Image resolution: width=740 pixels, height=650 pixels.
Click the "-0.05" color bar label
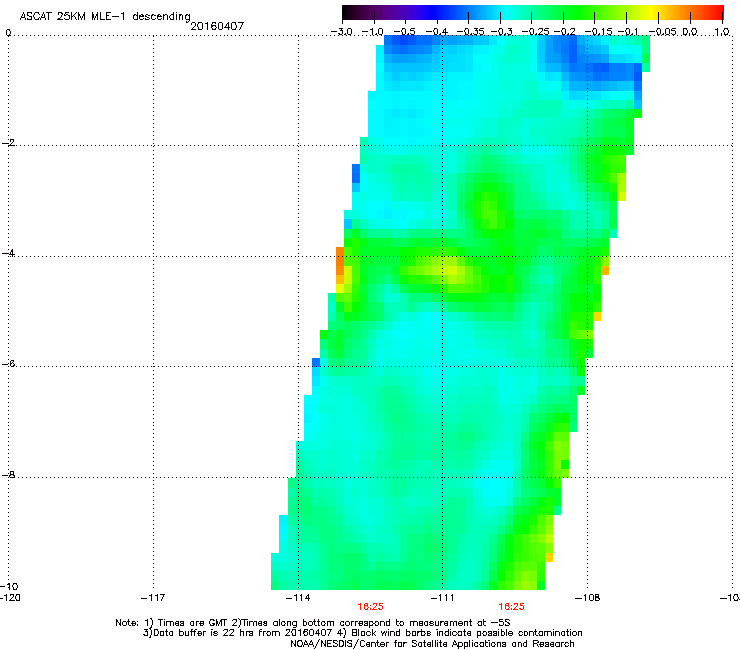pos(663,32)
